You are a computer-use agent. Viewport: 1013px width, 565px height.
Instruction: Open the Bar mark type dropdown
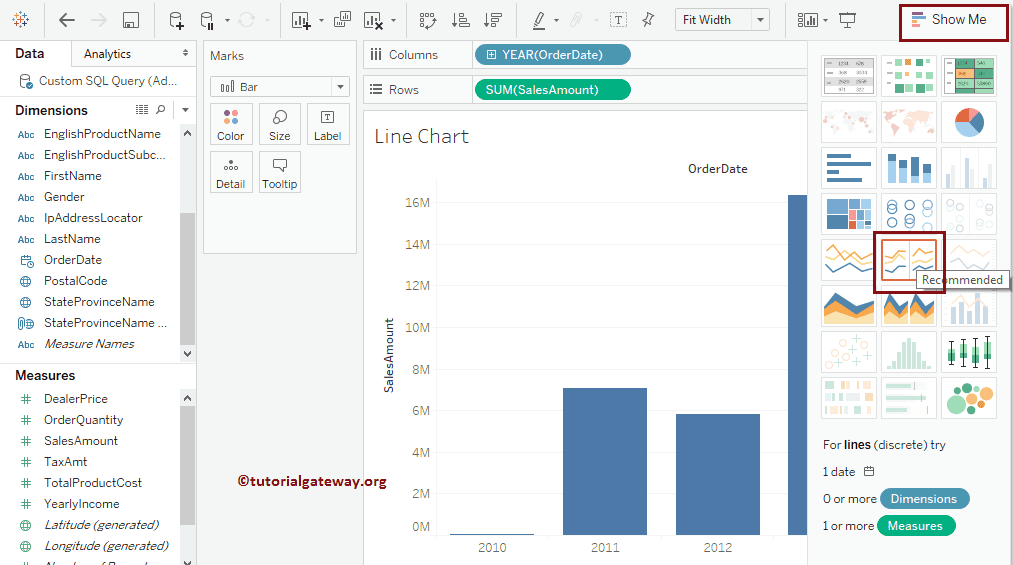tap(340, 87)
